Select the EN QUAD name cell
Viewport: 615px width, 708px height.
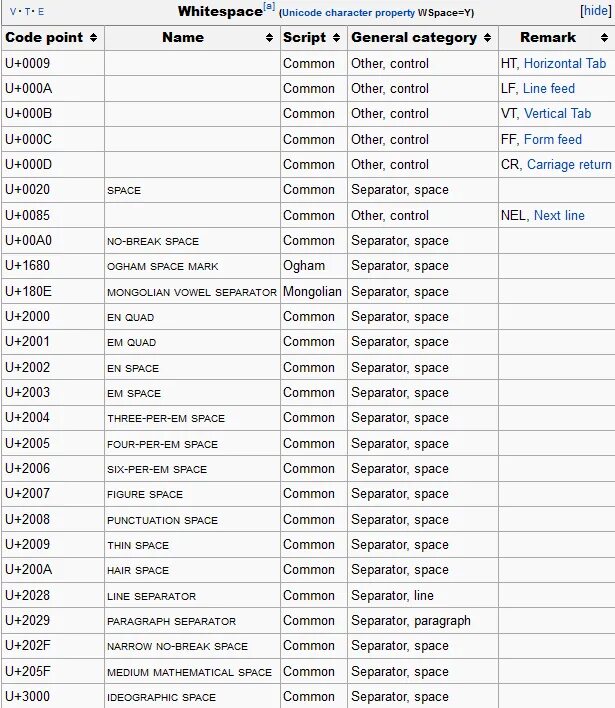(x=192, y=317)
